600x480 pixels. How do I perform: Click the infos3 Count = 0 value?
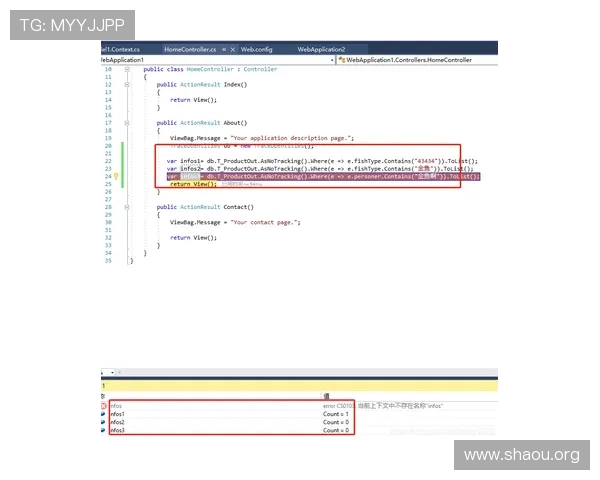[x=336, y=430]
